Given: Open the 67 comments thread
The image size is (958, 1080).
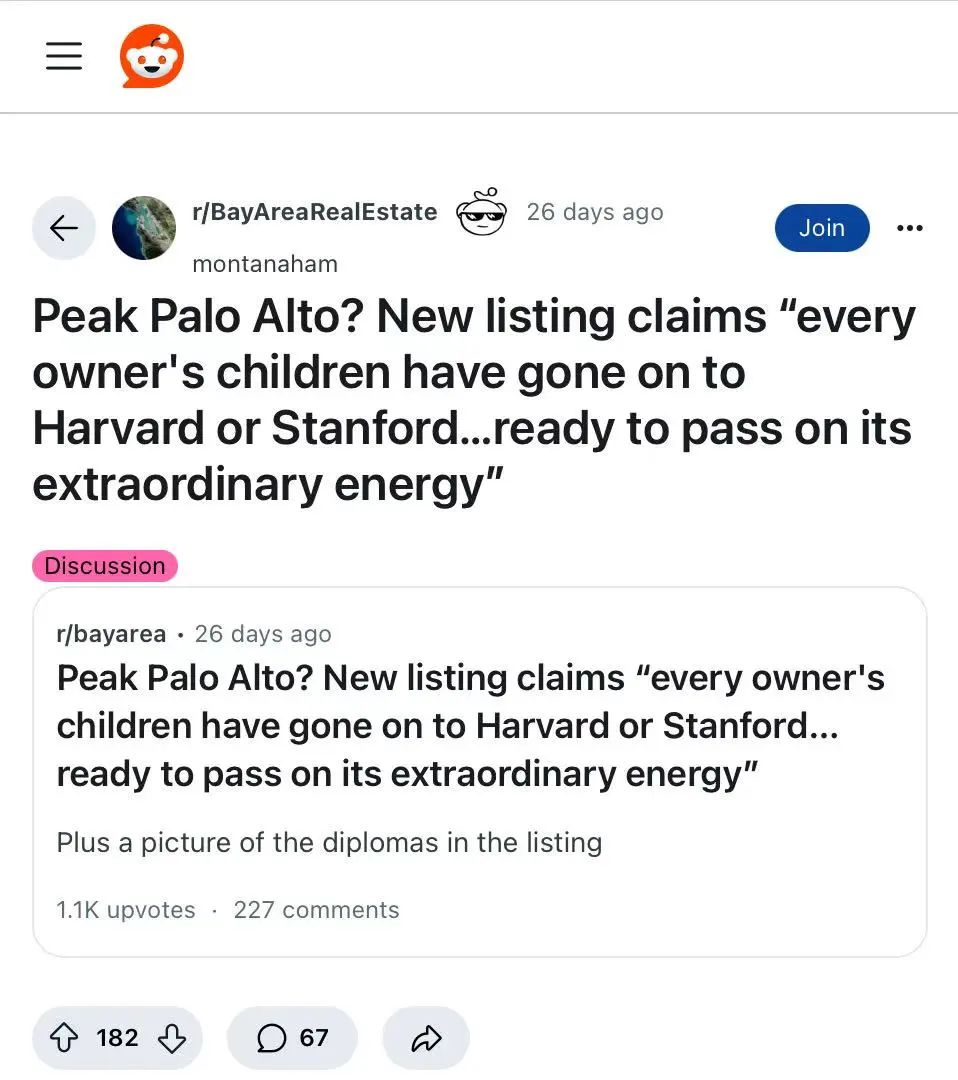Looking at the screenshot, I should coord(292,1037).
